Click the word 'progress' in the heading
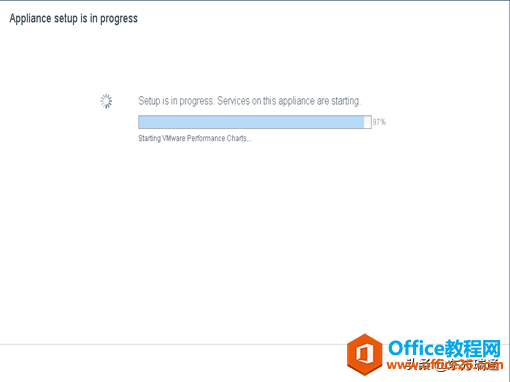The height and width of the screenshot is (382, 510). (119, 19)
